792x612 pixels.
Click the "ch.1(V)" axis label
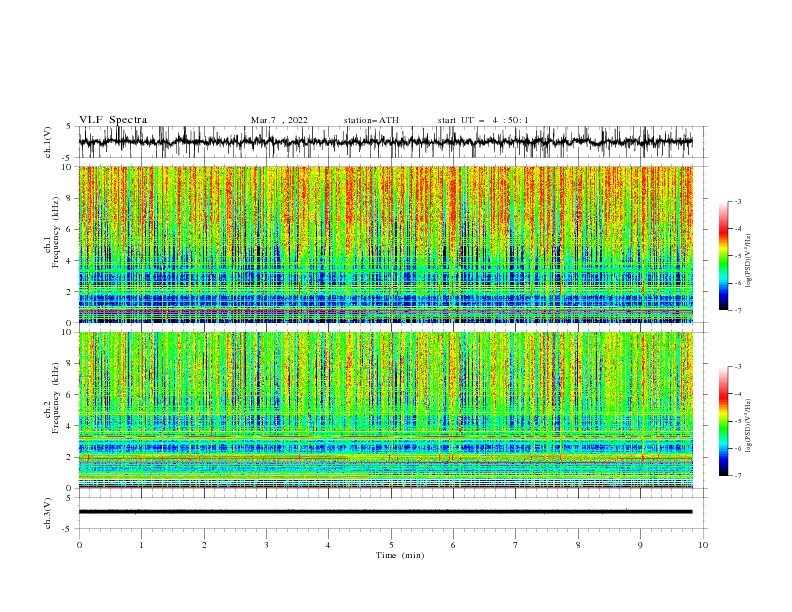click(48, 142)
